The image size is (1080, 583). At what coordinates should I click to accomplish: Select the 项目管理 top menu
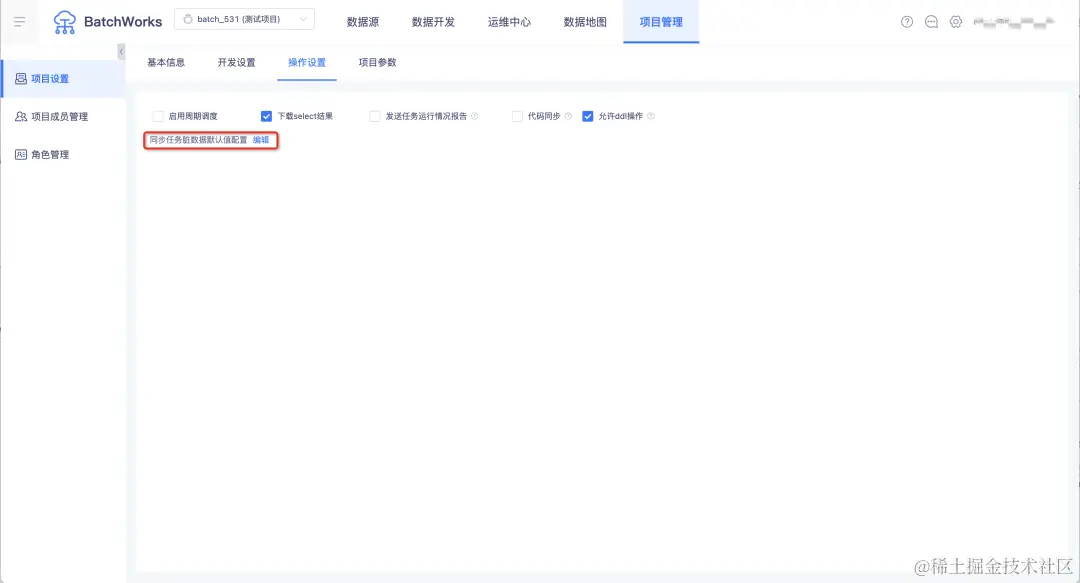(661, 22)
